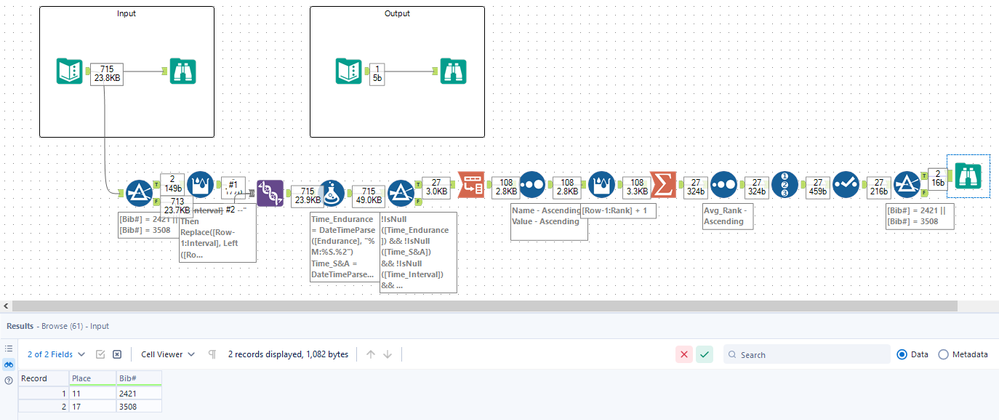Click the 27 459b connection label
The width and height of the screenshot is (999, 420).
point(816,185)
